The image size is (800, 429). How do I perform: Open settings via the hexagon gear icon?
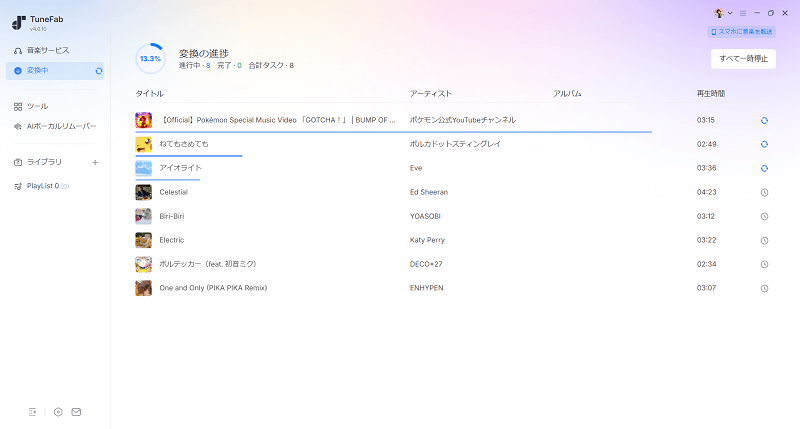pos(58,412)
